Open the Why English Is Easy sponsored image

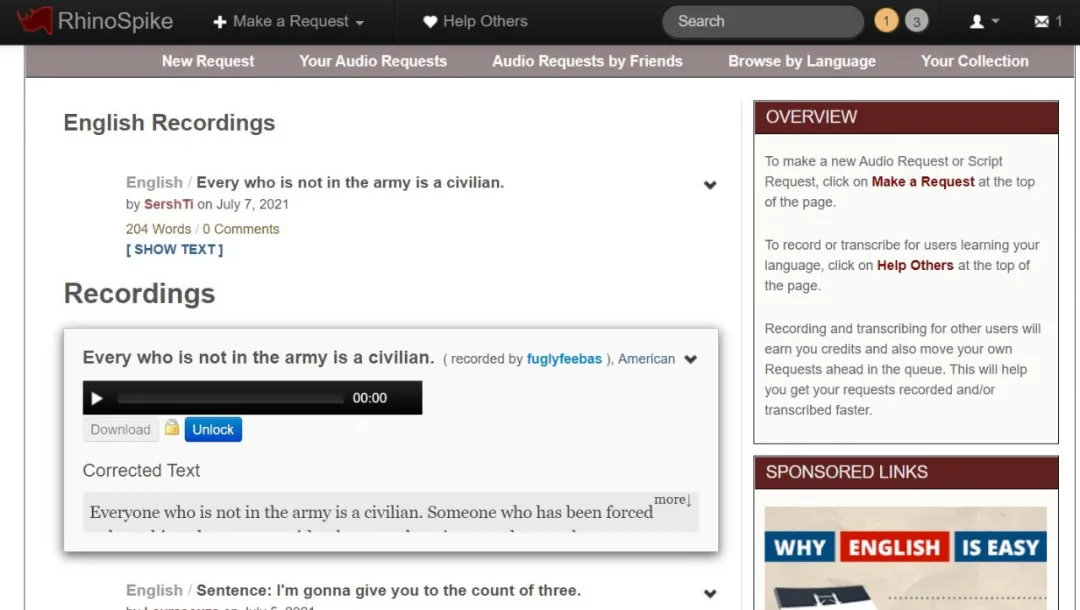pyautogui.click(x=905, y=558)
